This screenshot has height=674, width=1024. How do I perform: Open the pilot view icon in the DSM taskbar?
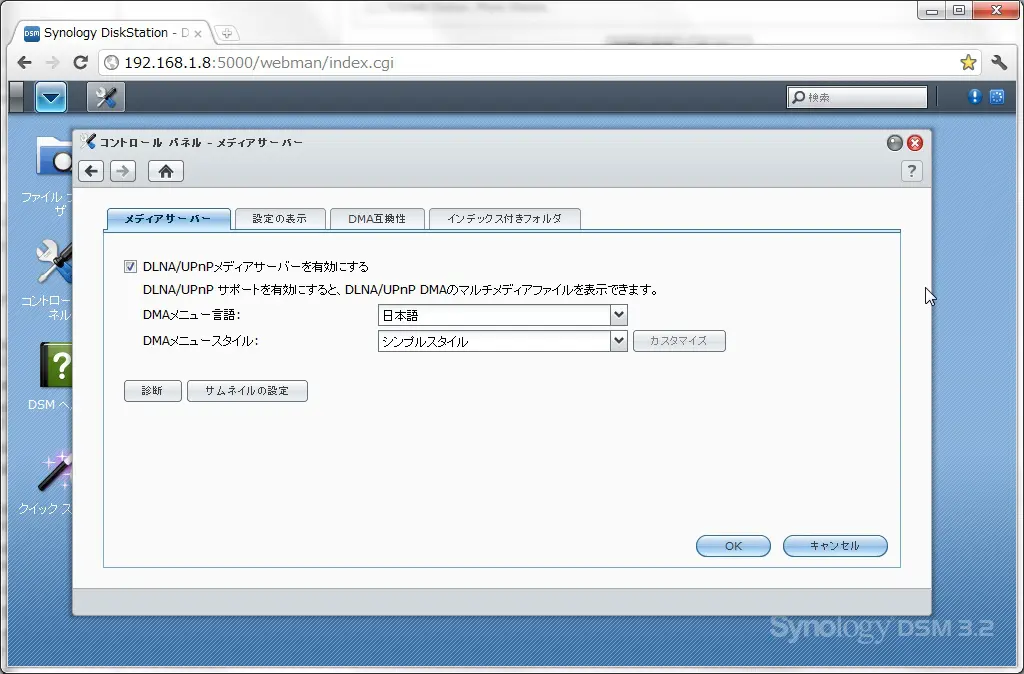(x=997, y=97)
